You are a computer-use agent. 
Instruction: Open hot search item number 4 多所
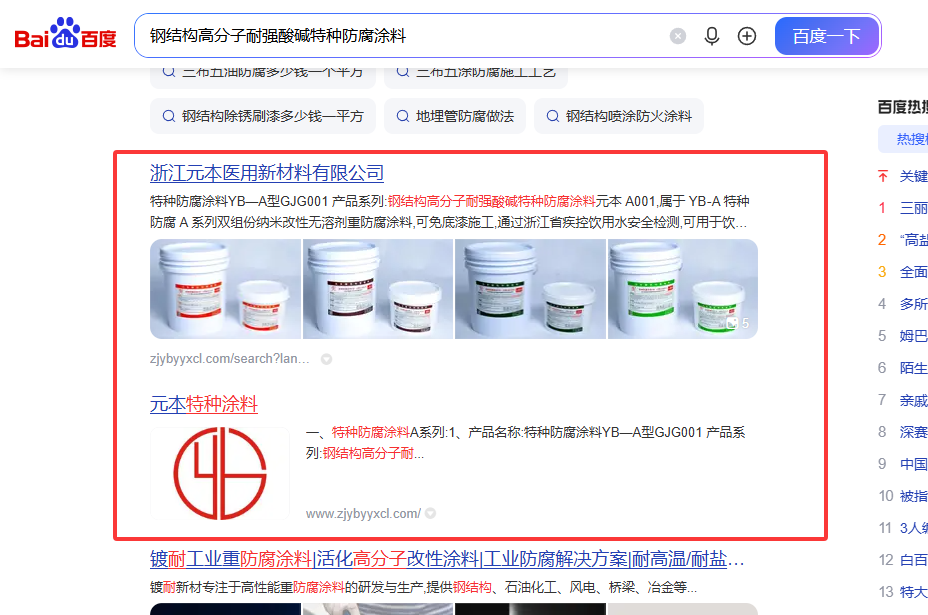point(913,304)
